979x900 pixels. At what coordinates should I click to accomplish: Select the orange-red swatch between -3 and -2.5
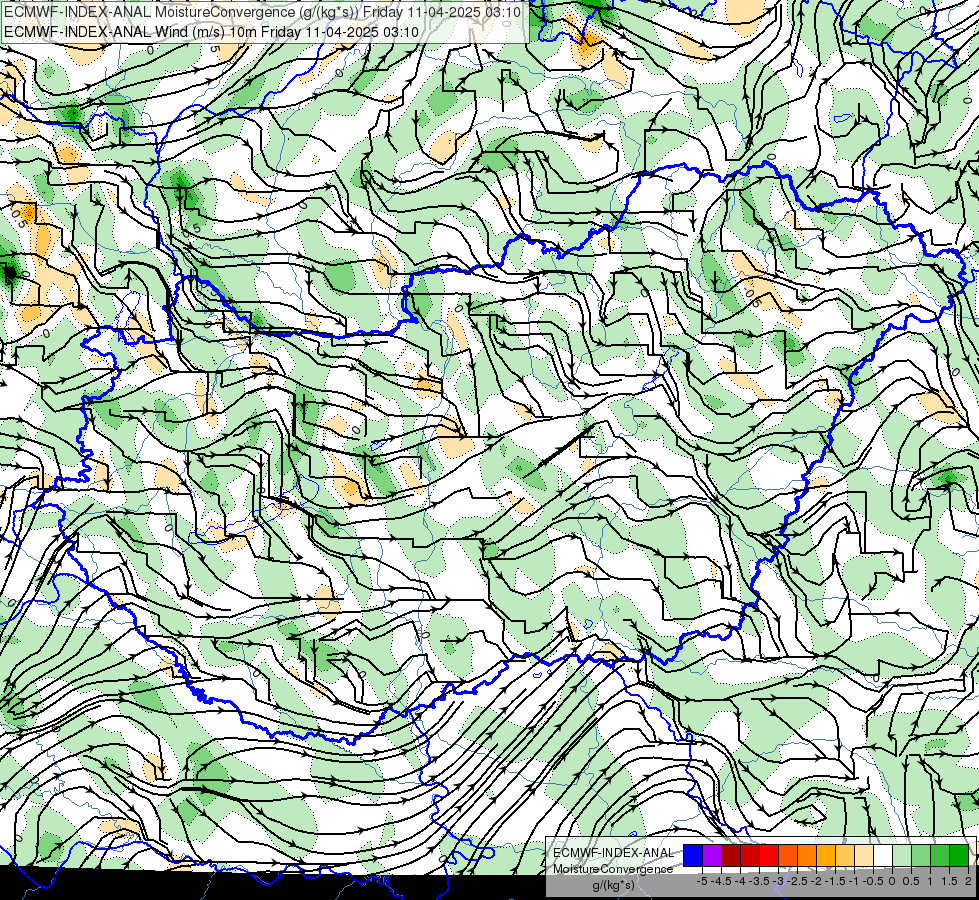(x=788, y=855)
